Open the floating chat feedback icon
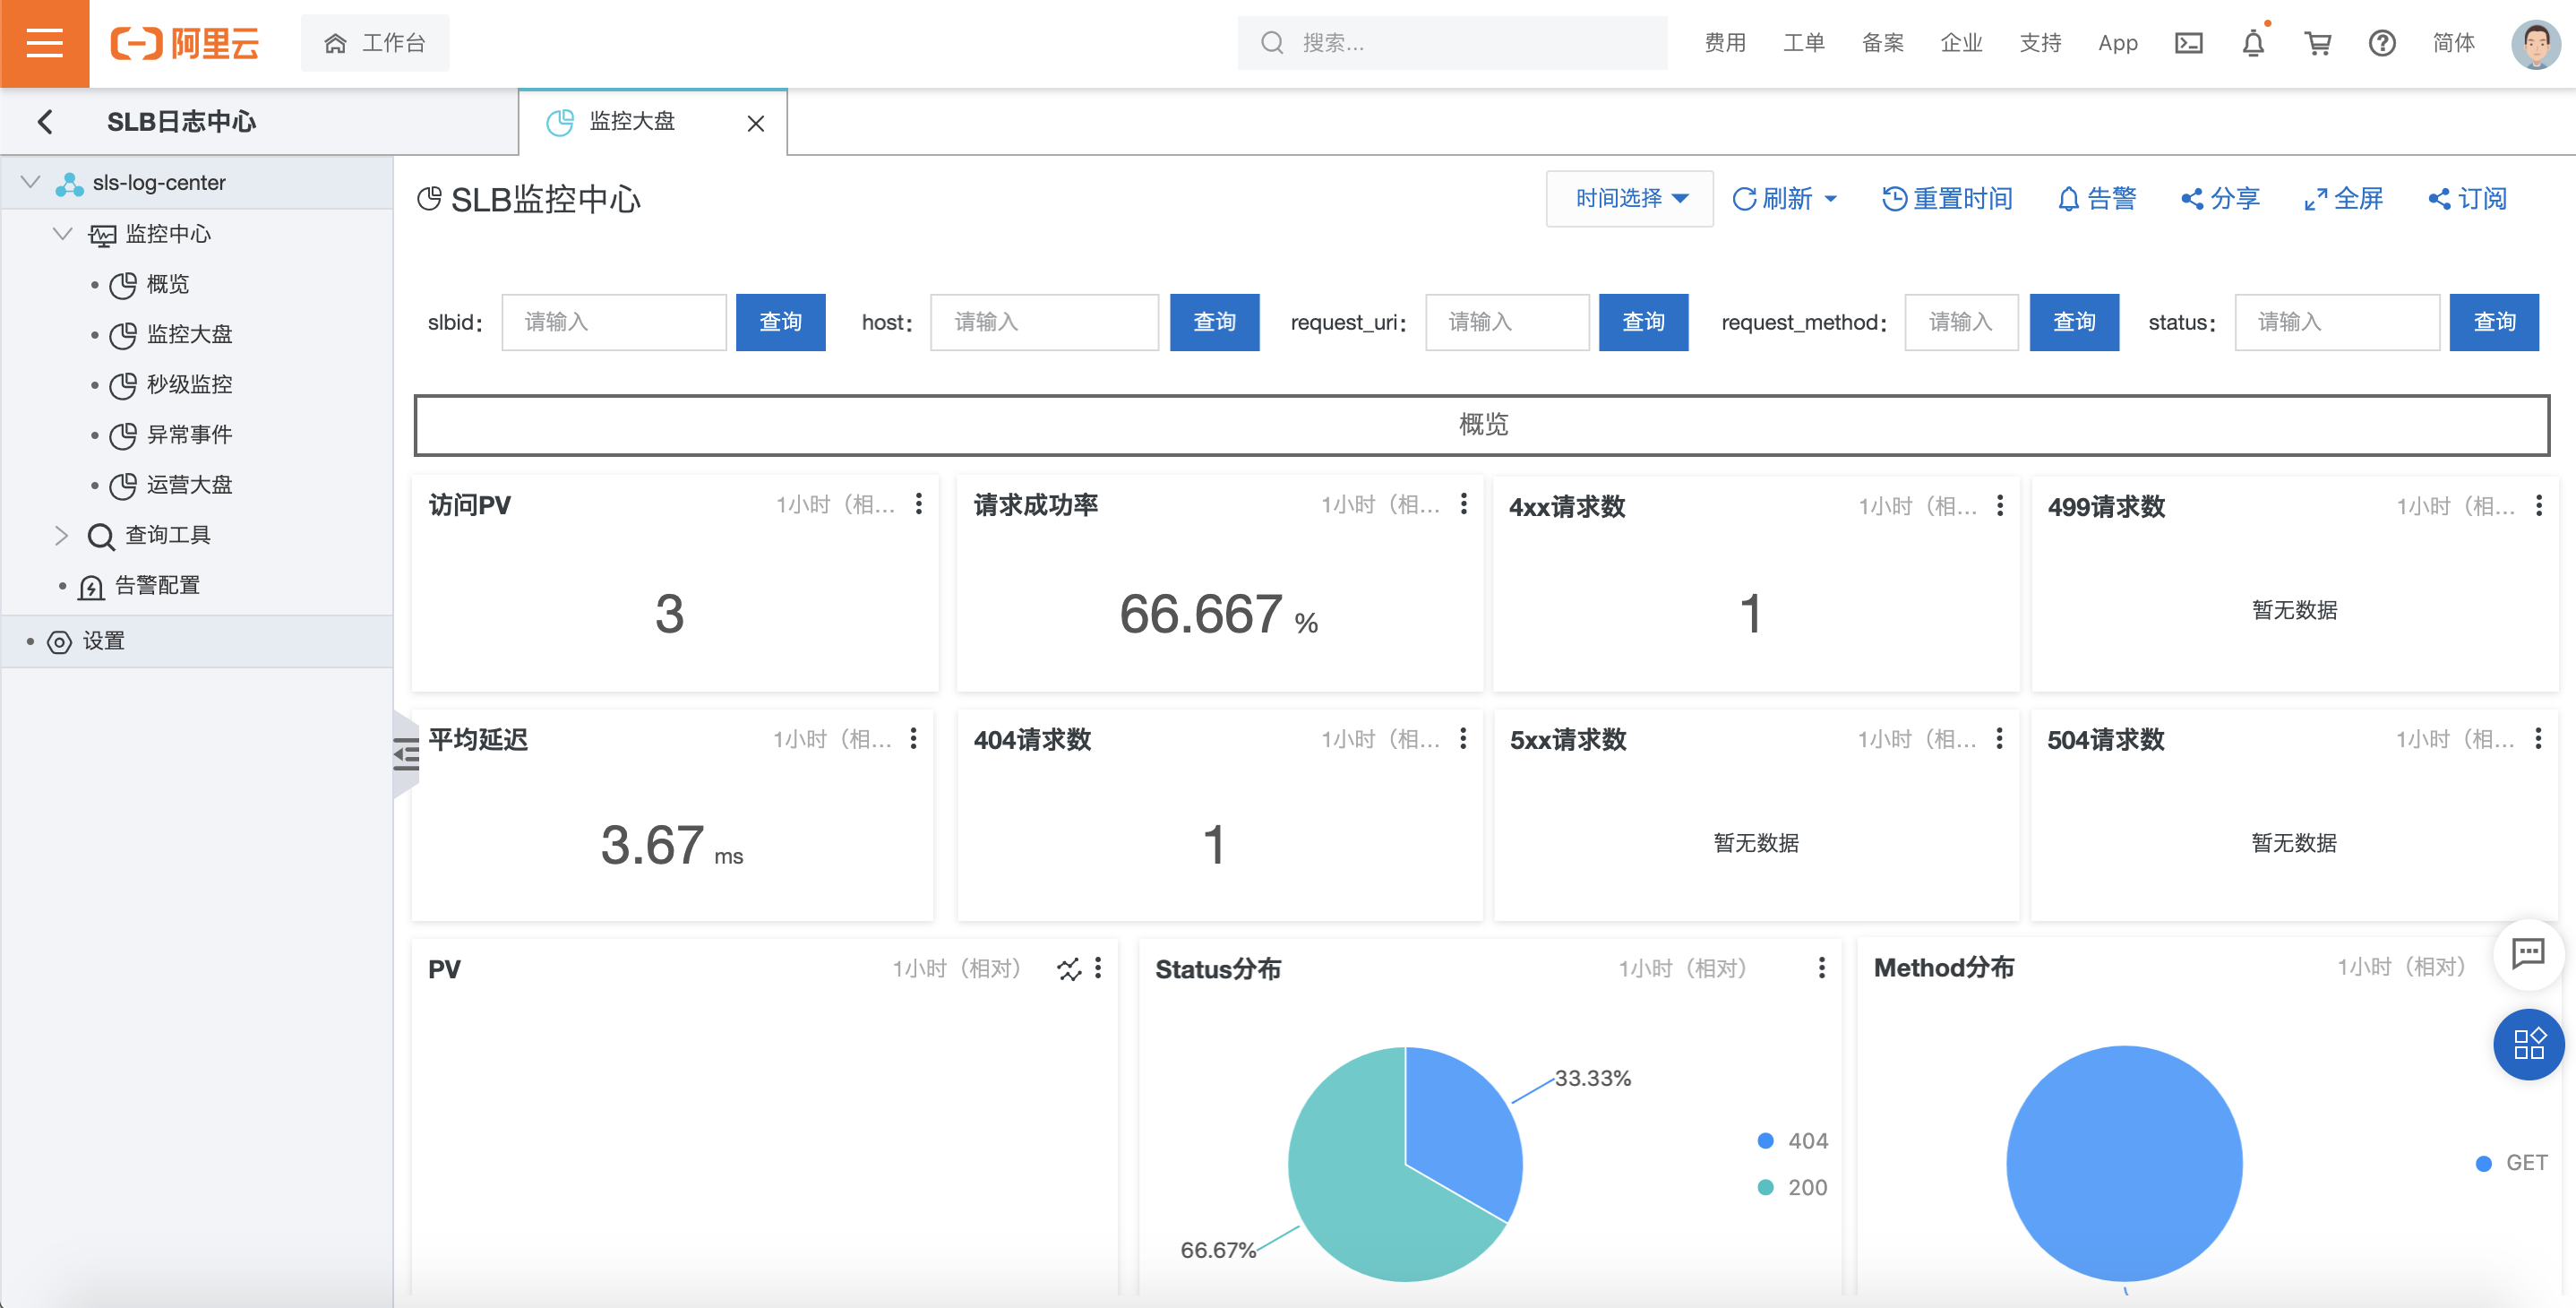Viewport: 2576px width, 1308px height. click(x=2528, y=953)
